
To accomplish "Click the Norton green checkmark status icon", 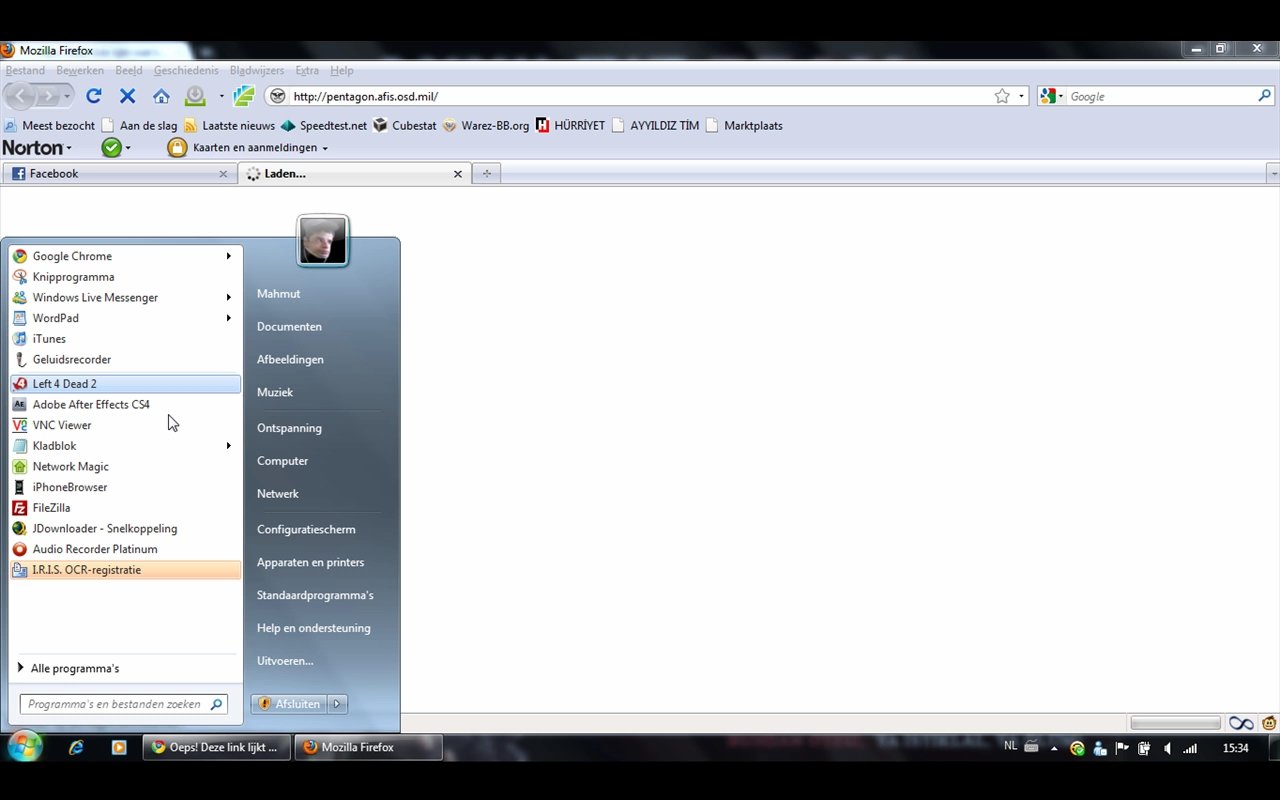I will coord(111,148).
